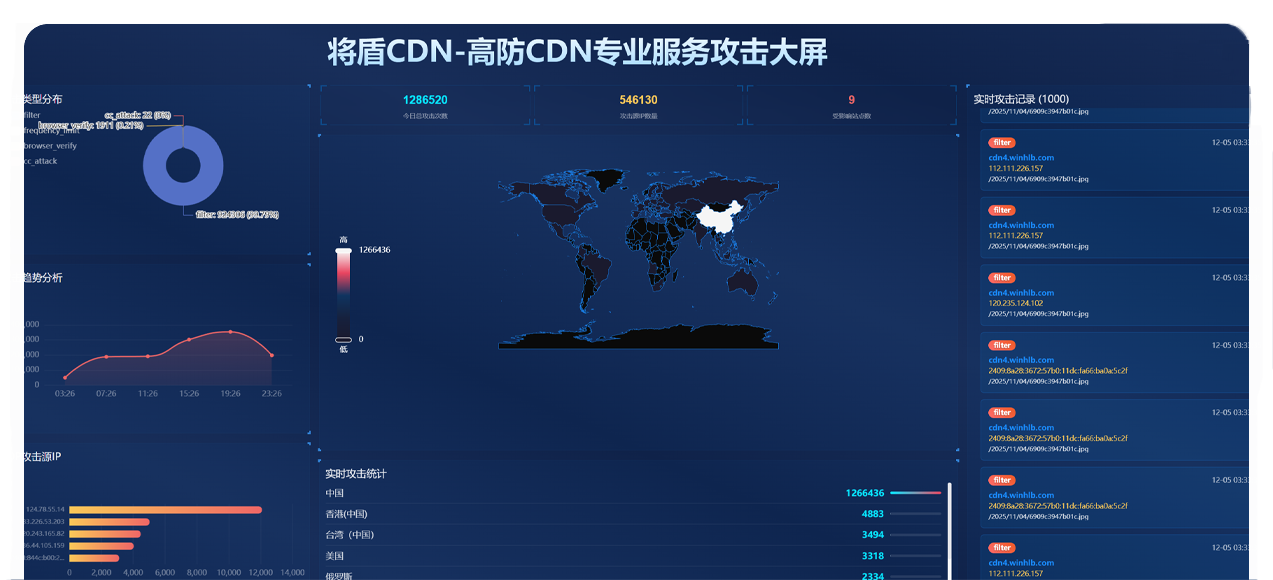Select the 美国 row showing 3318 attacks
Viewport: 1273px width, 580px height.
tap(632, 556)
